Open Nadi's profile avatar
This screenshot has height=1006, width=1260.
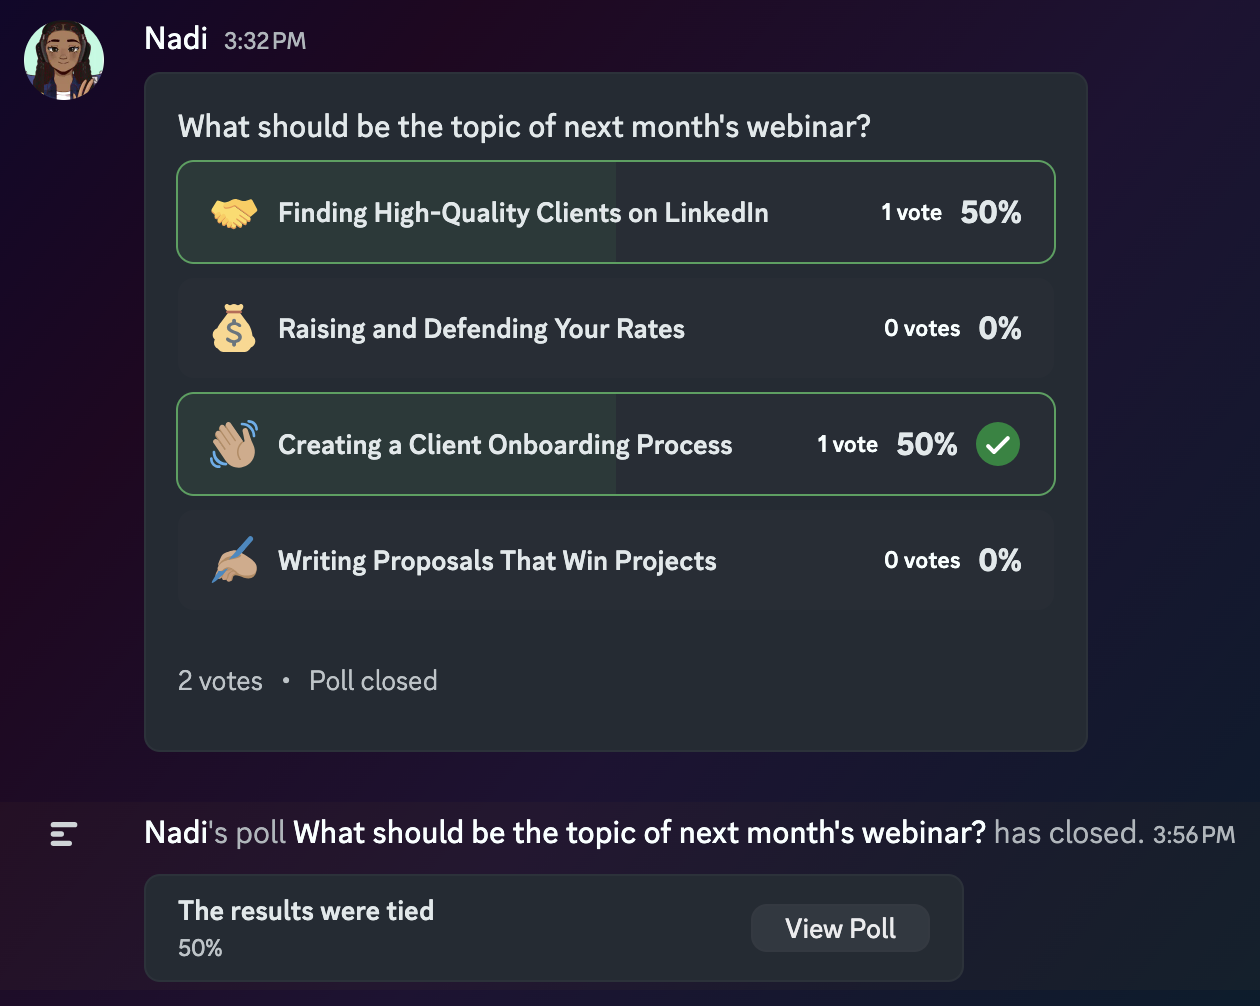(x=63, y=60)
